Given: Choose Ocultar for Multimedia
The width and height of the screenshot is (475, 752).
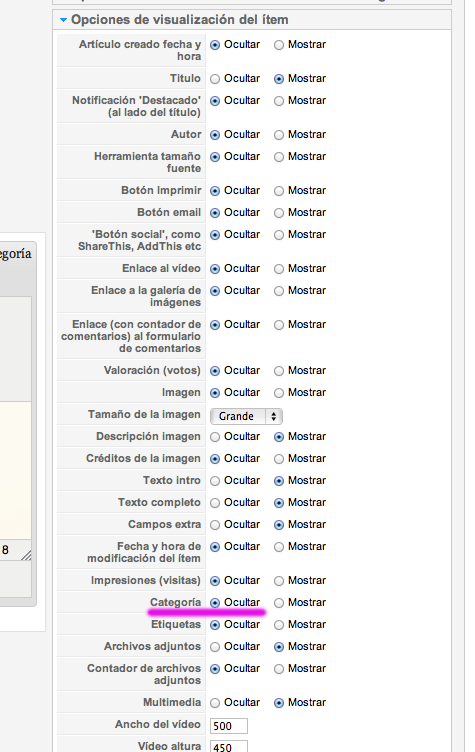Looking at the screenshot, I should pos(215,704).
